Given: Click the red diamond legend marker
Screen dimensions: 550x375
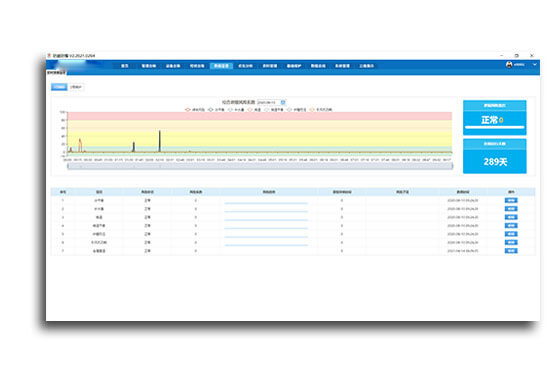Looking at the screenshot, I should [x=188, y=110].
